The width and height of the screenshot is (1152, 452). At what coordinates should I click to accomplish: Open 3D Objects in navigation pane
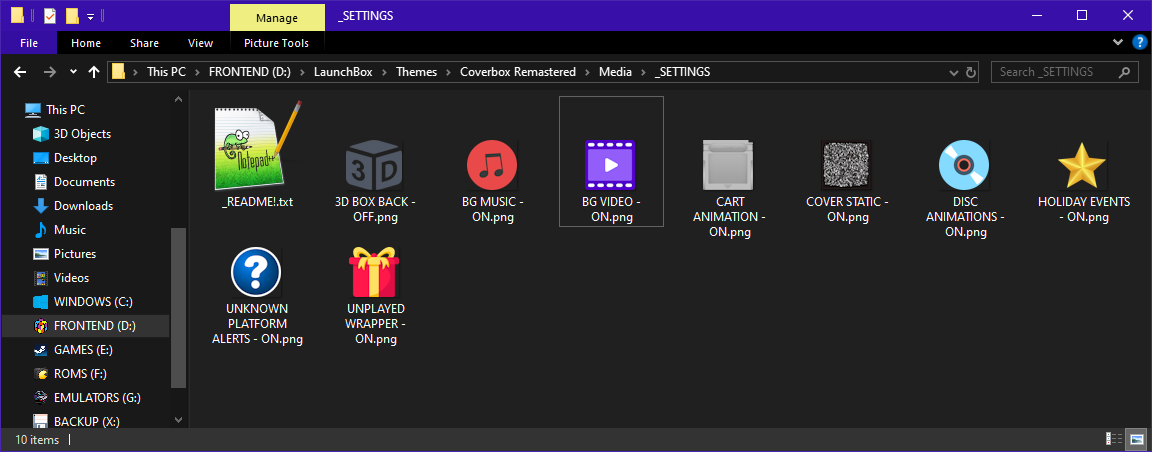(x=82, y=134)
